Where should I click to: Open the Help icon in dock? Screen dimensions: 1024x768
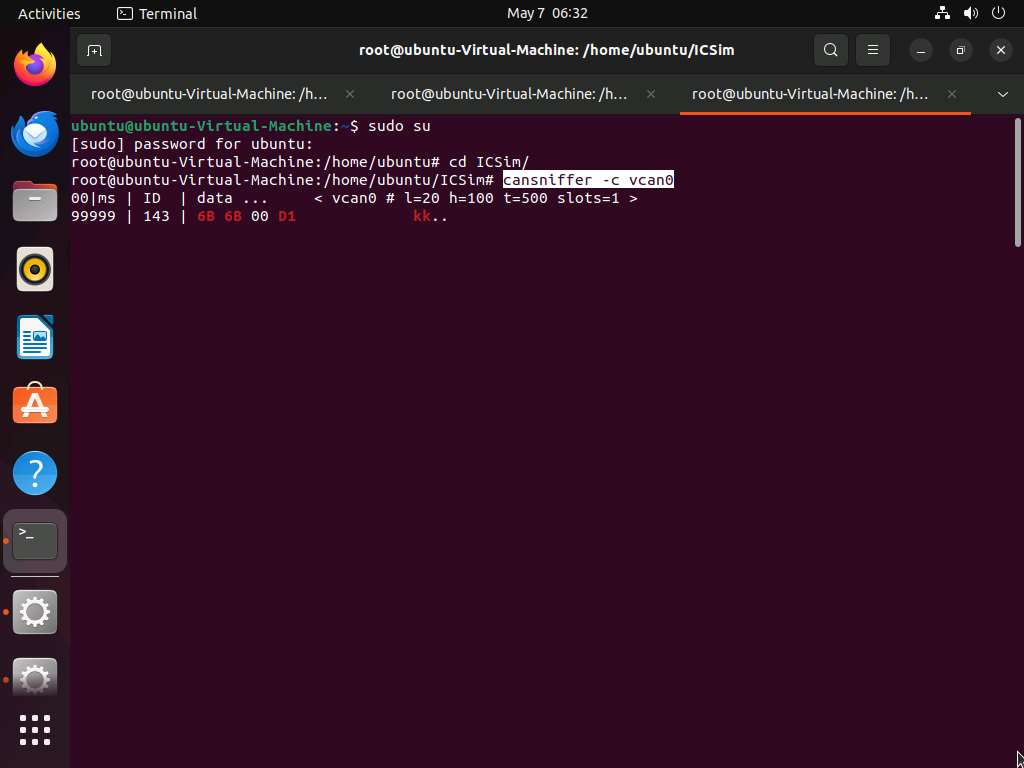(35, 473)
